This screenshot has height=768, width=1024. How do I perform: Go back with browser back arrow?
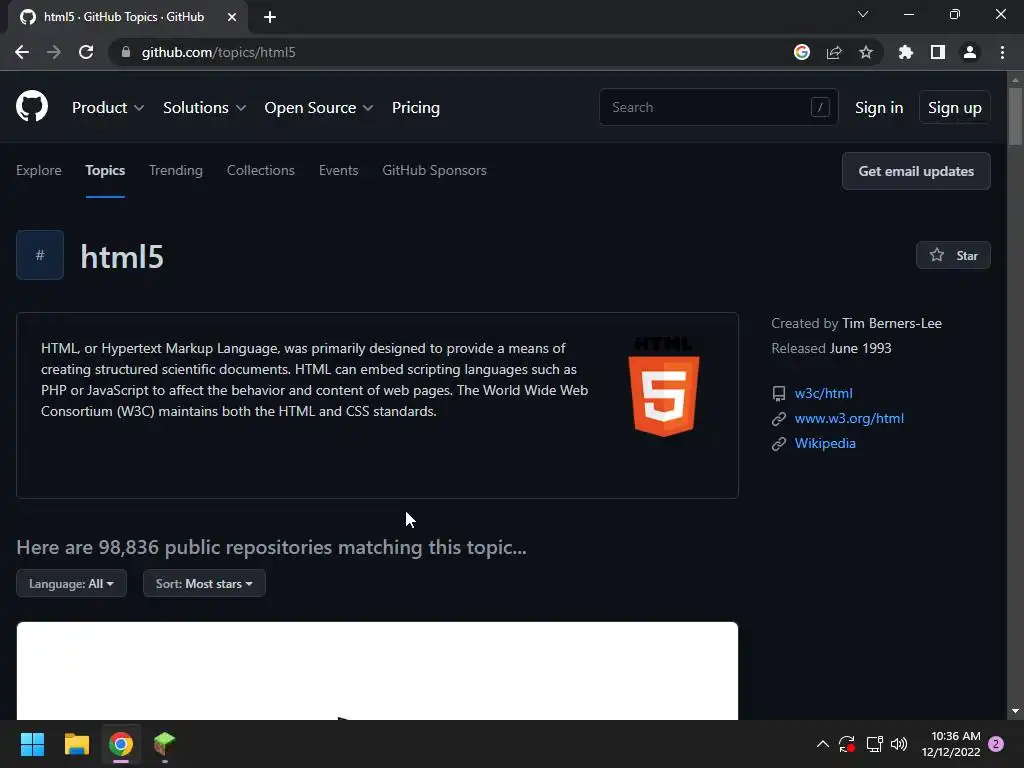click(x=22, y=52)
